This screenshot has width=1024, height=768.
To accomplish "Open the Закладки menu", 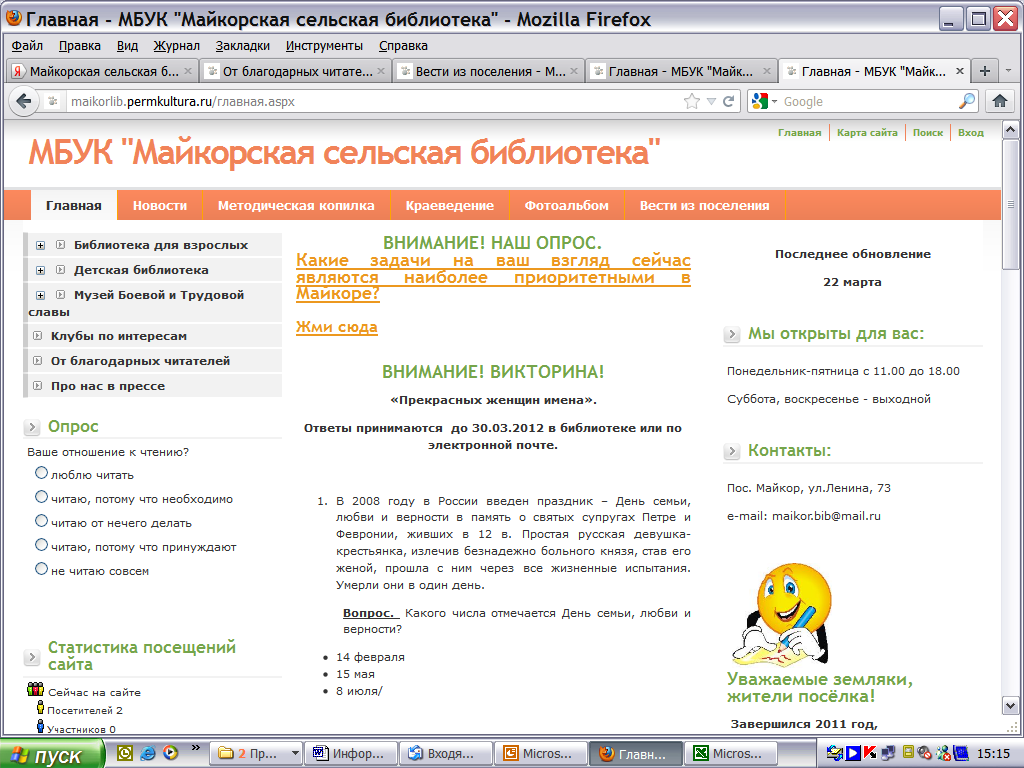I will click(x=242, y=46).
